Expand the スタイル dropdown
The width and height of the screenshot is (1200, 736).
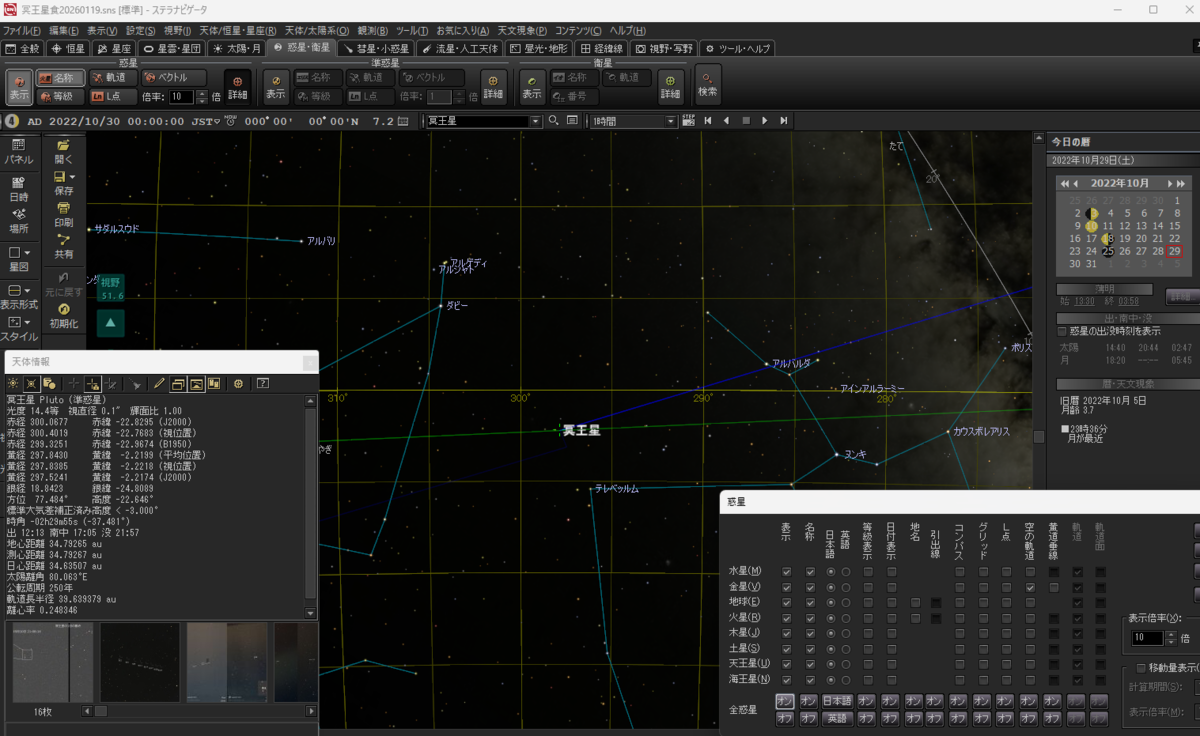click(27, 323)
